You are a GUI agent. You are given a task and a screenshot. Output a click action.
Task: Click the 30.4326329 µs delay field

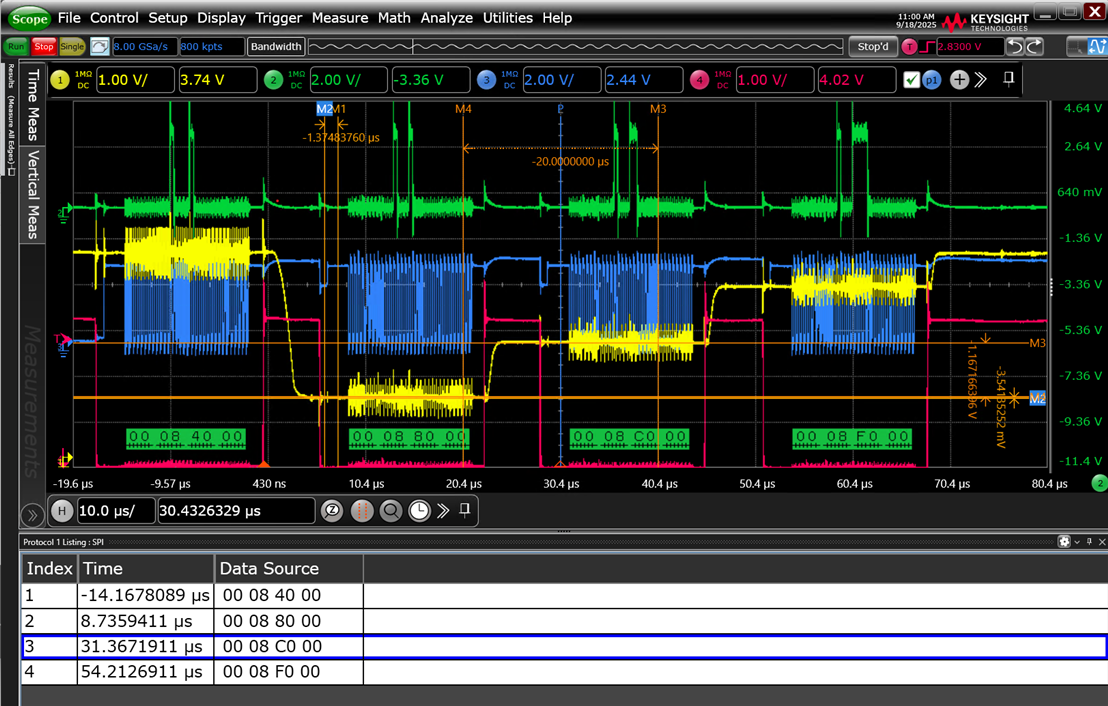click(236, 510)
